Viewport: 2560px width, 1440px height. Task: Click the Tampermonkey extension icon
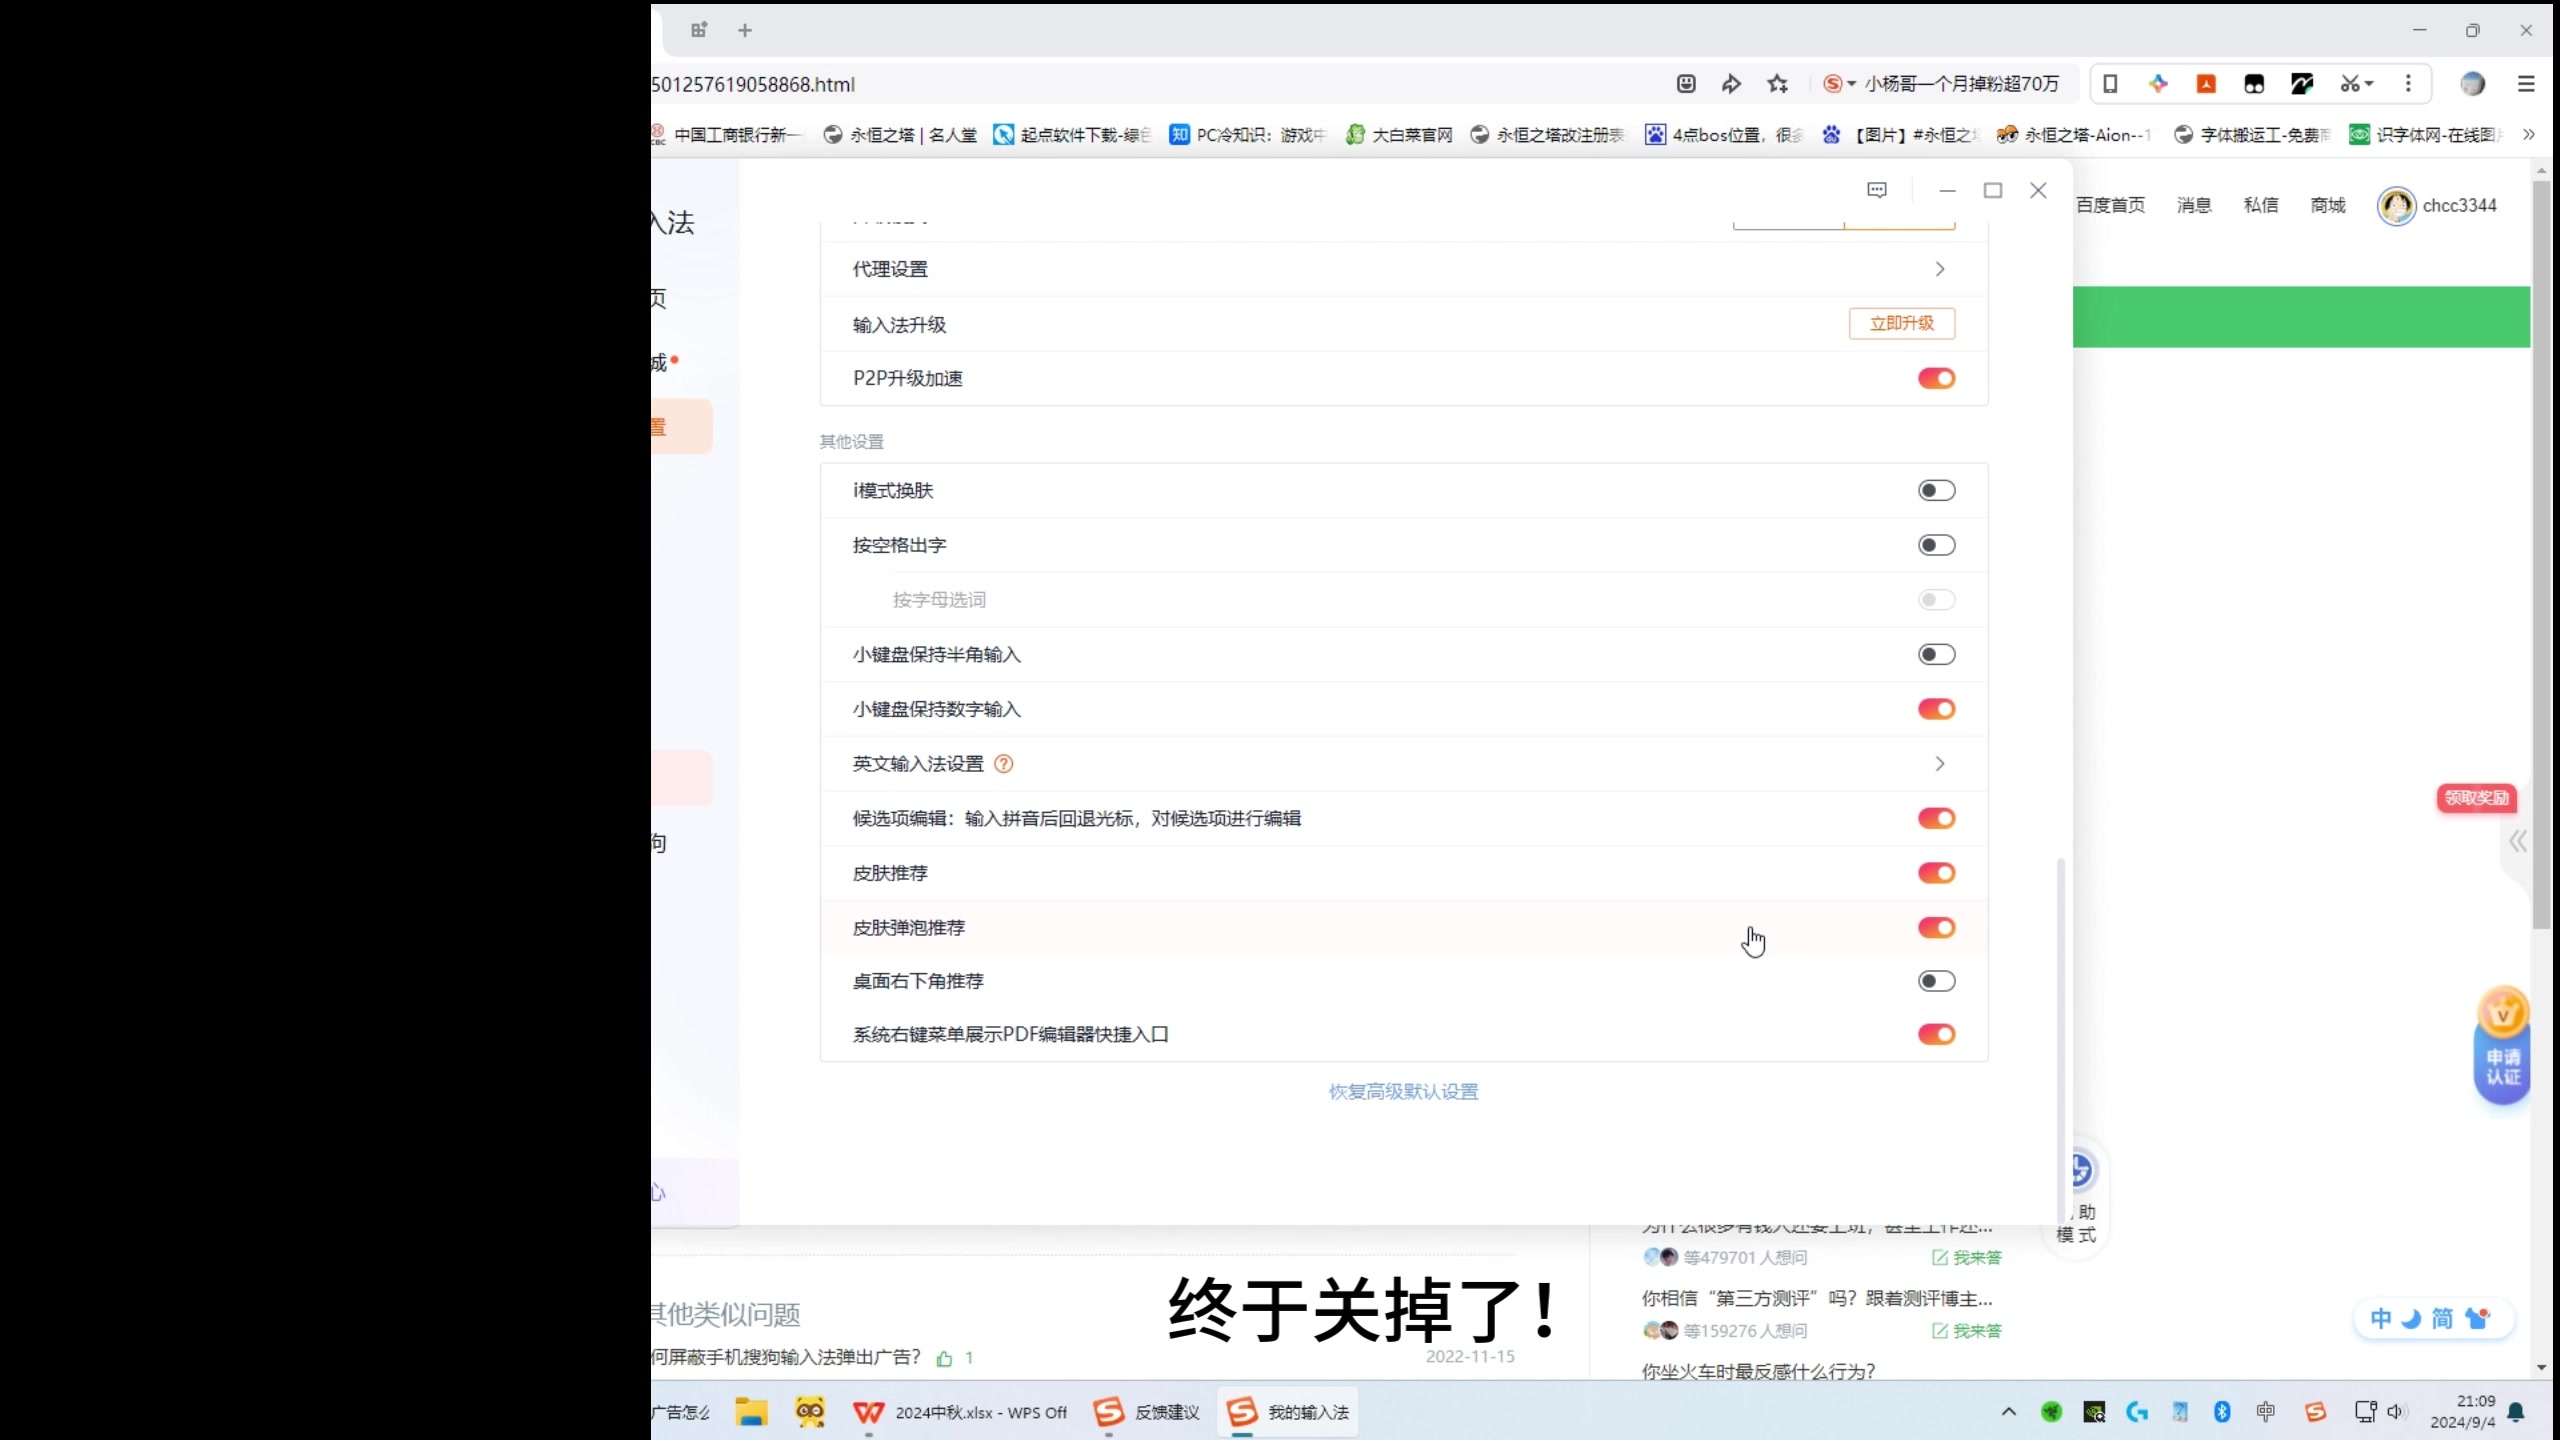coord(2254,84)
